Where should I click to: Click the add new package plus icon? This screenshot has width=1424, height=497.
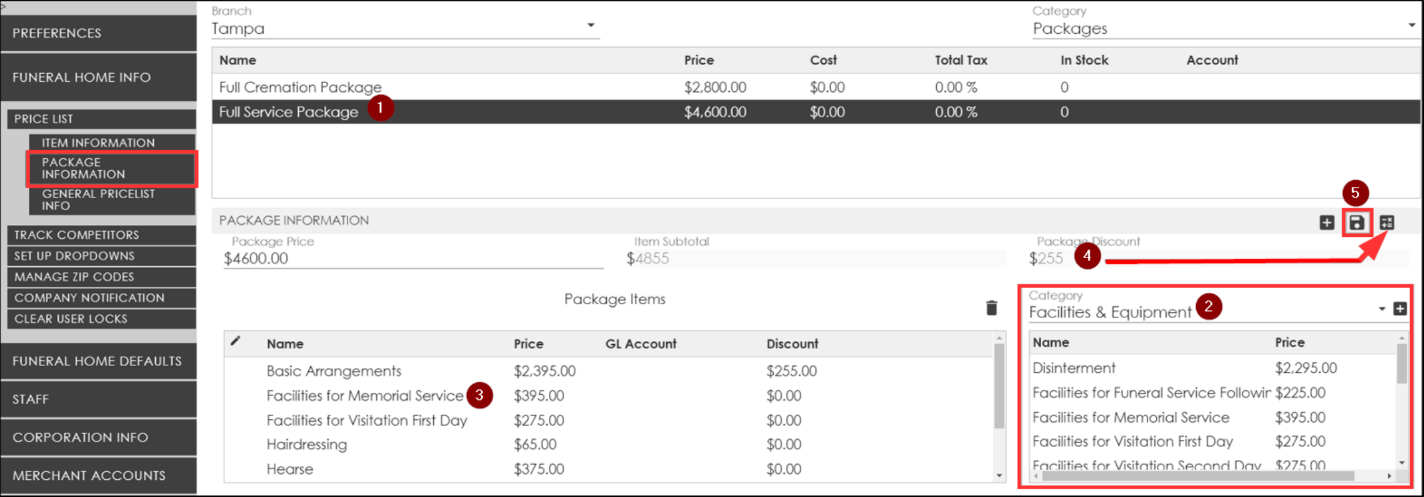(x=1327, y=222)
